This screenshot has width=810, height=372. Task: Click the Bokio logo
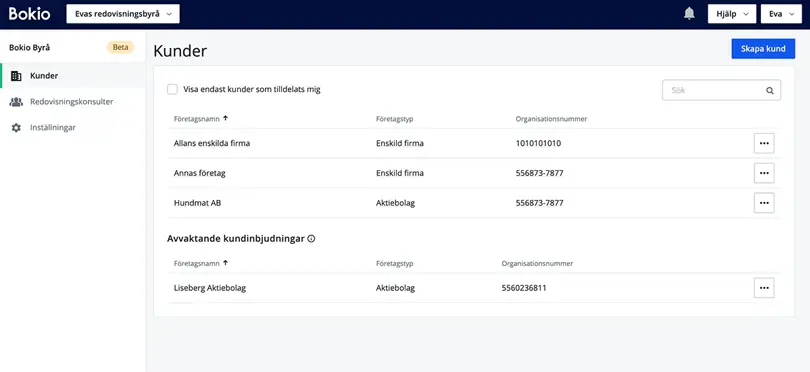(29, 14)
